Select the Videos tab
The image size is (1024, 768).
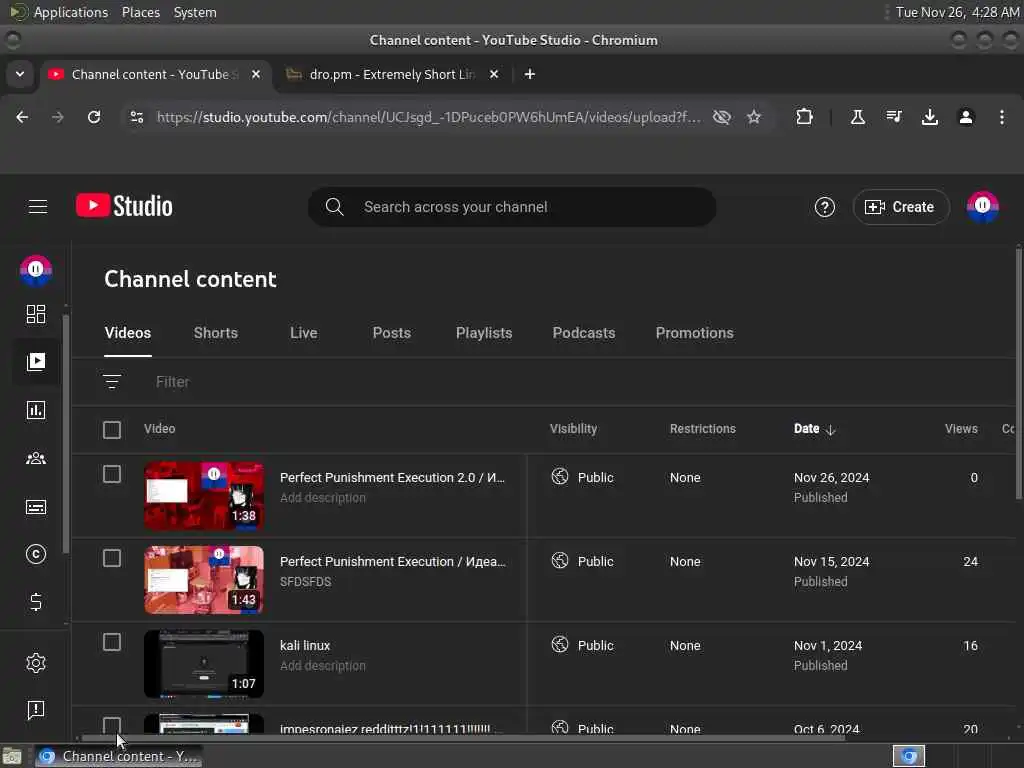pos(128,333)
